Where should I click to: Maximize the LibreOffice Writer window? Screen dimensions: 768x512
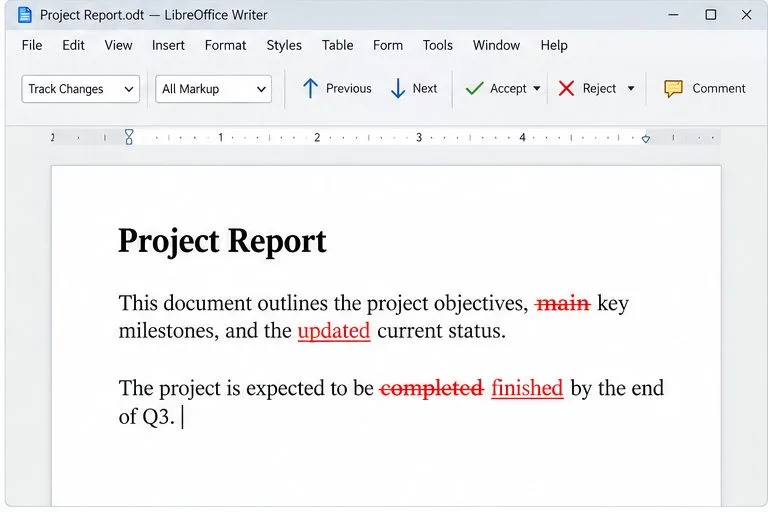(x=711, y=15)
